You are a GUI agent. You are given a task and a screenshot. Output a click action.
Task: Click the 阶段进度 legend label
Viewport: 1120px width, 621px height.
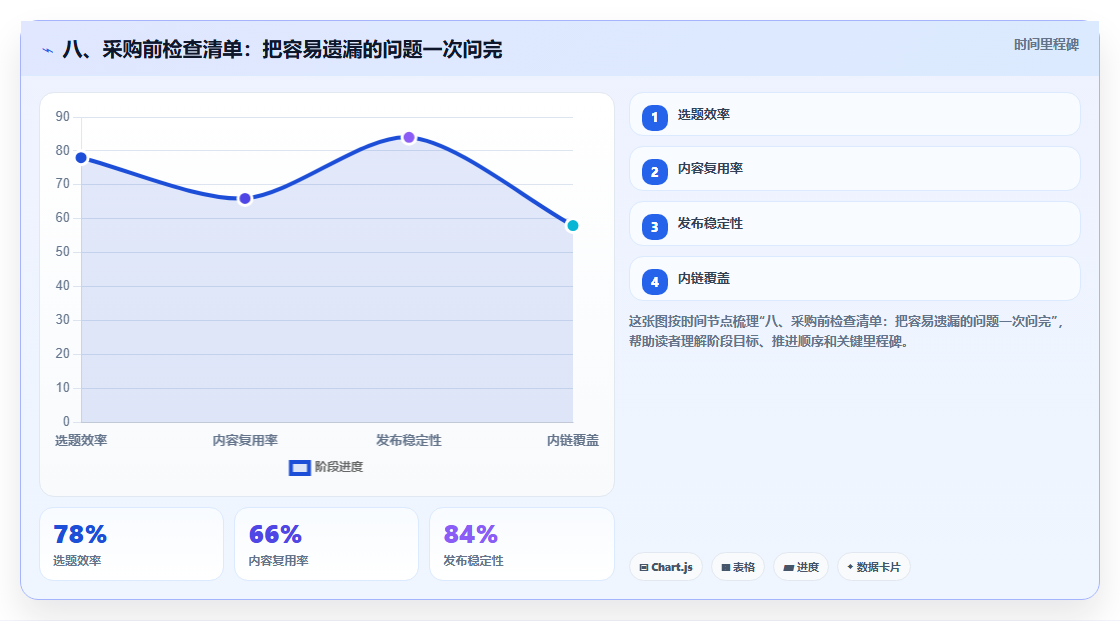tap(339, 467)
